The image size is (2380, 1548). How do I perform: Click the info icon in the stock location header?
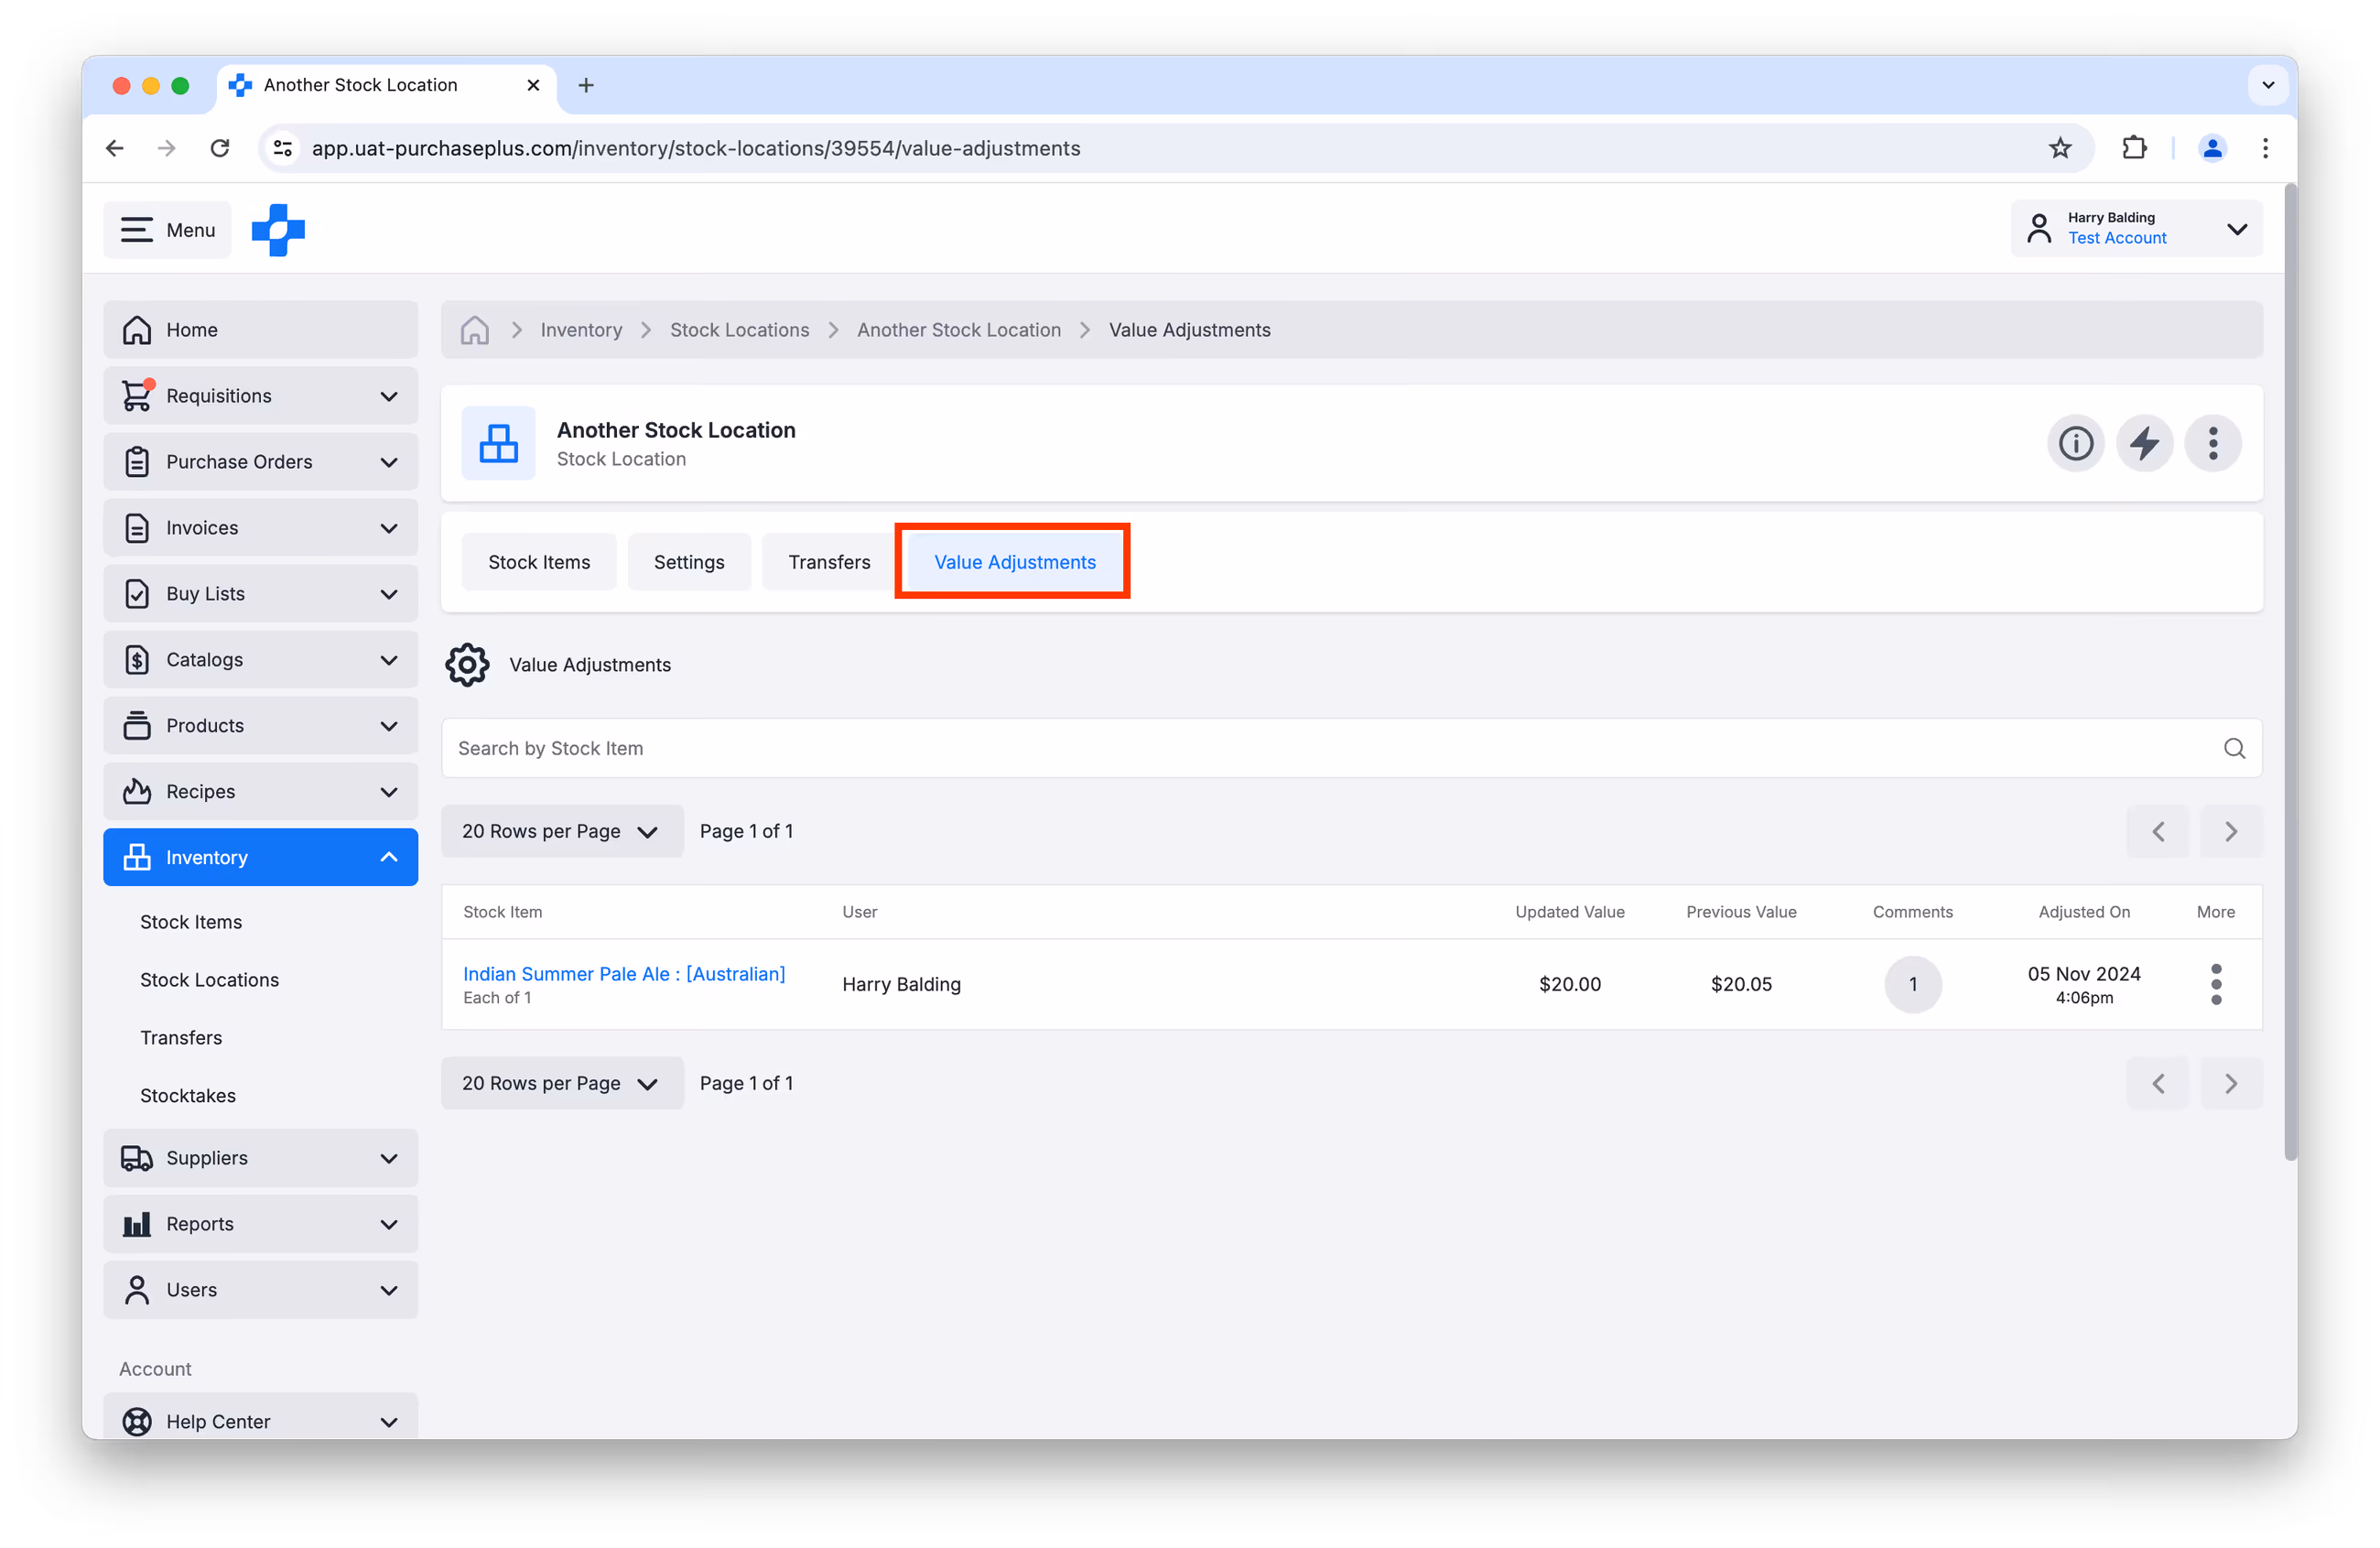pos(2075,443)
